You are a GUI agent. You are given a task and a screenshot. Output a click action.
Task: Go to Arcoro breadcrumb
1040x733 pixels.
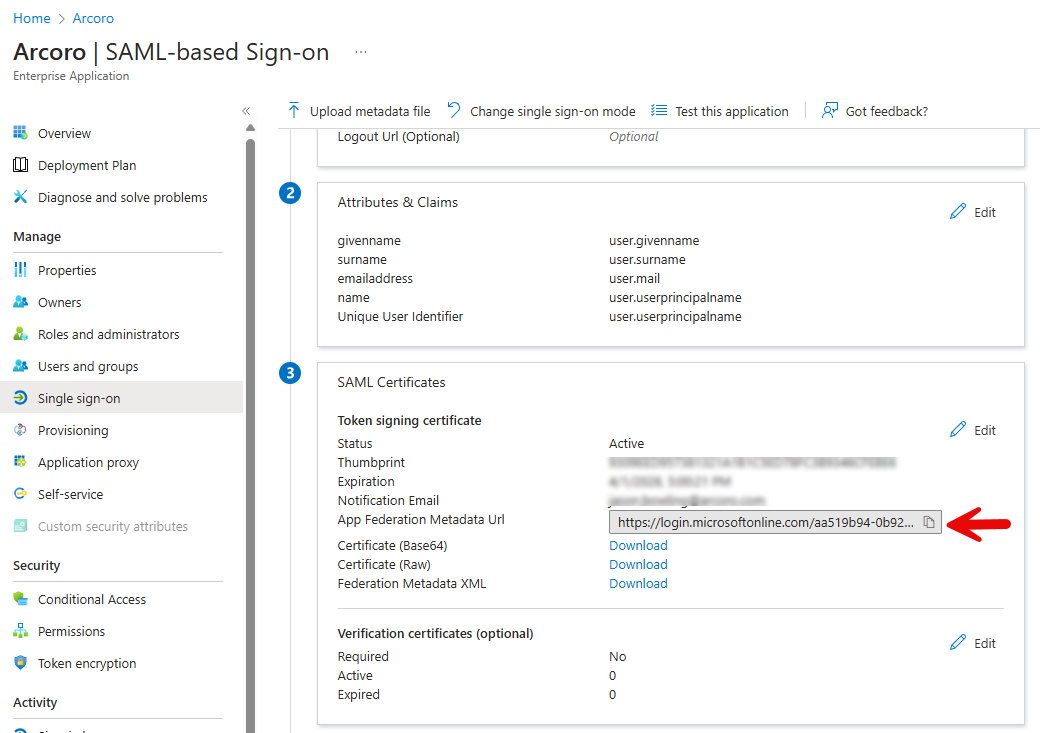[x=93, y=18]
